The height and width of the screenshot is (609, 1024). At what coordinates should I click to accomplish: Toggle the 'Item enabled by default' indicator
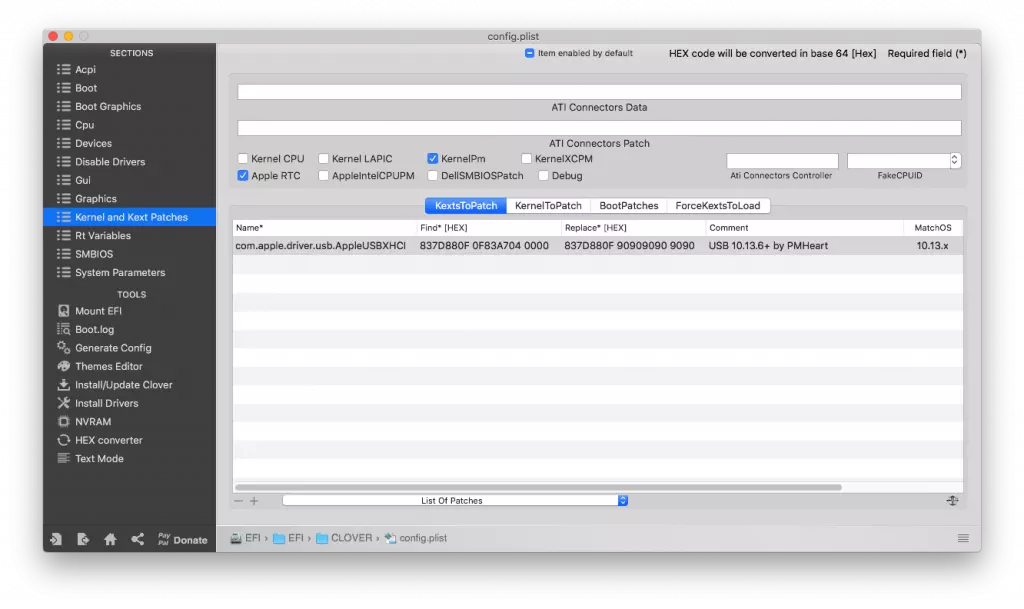[x=530, y=53]
